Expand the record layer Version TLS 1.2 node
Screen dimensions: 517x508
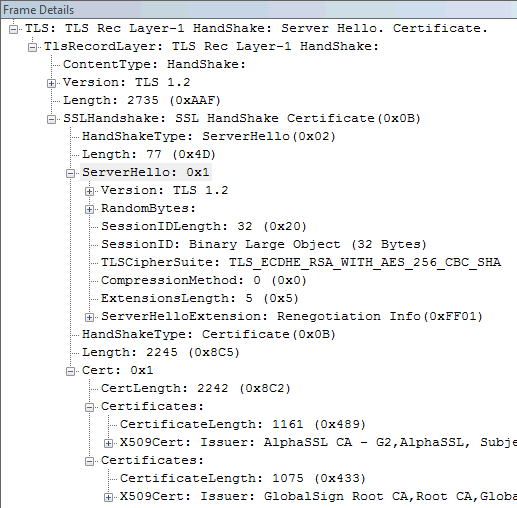pyautogui.click(x=51, y=83)
